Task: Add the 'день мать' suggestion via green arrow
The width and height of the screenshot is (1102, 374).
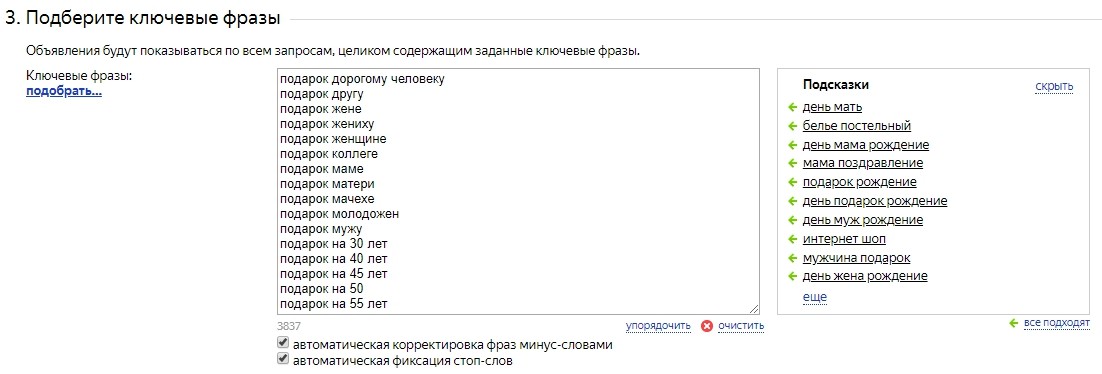Action: (793, 108)
